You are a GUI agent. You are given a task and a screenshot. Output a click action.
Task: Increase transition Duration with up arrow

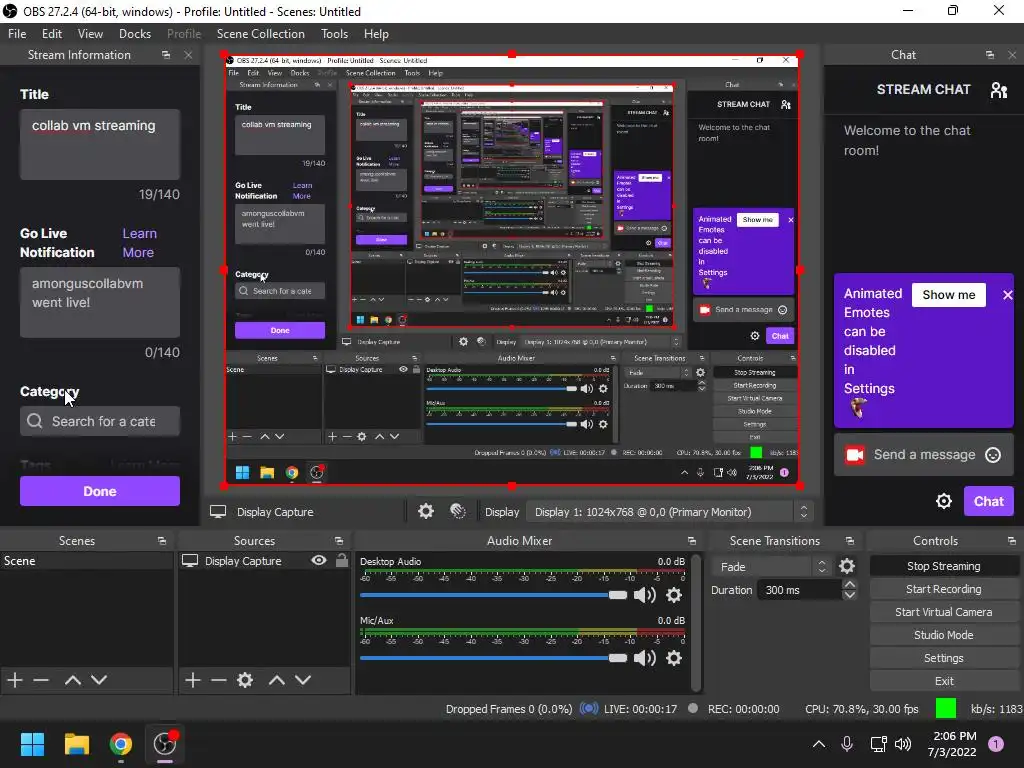(x=849, y=584)
